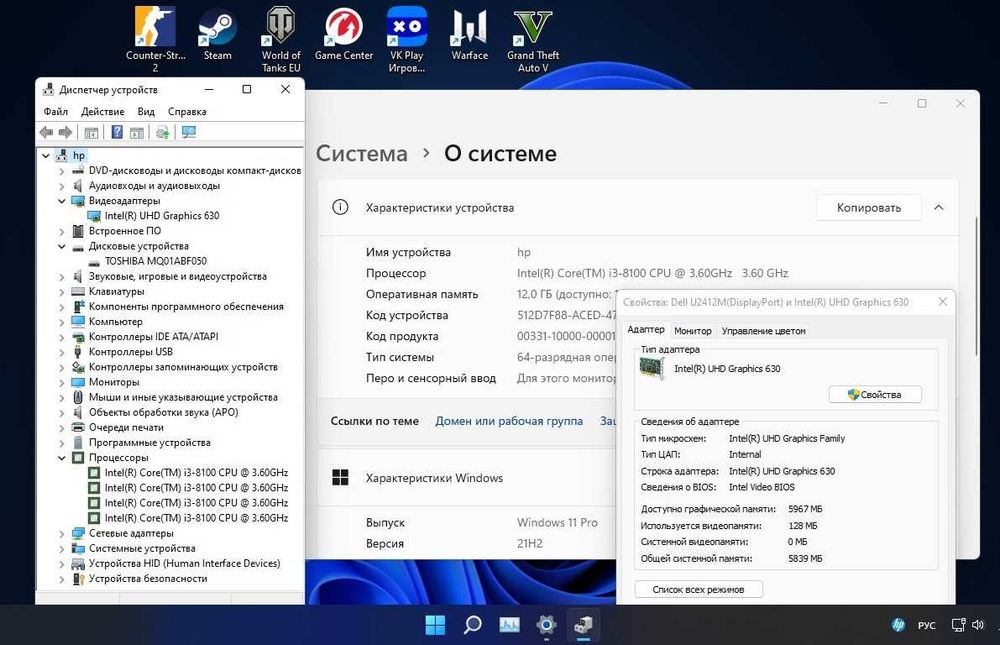Click the Settings gear on the taskbar

547,625
